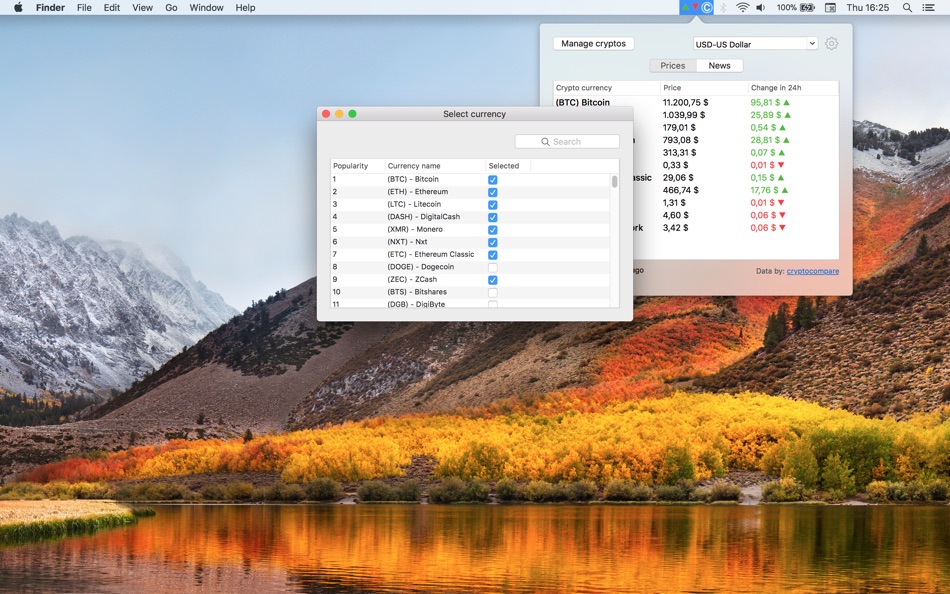Select the (ZEC) - ZCash list row
Viewport: 950px width, 594px height.
click(470, 279)
